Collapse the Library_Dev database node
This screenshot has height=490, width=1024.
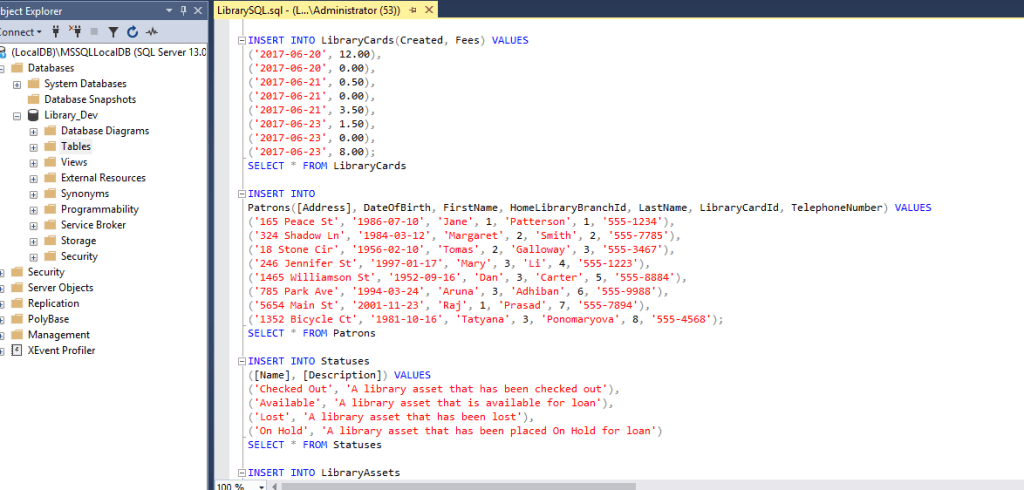pyautogui.click(x=17, y=116)
